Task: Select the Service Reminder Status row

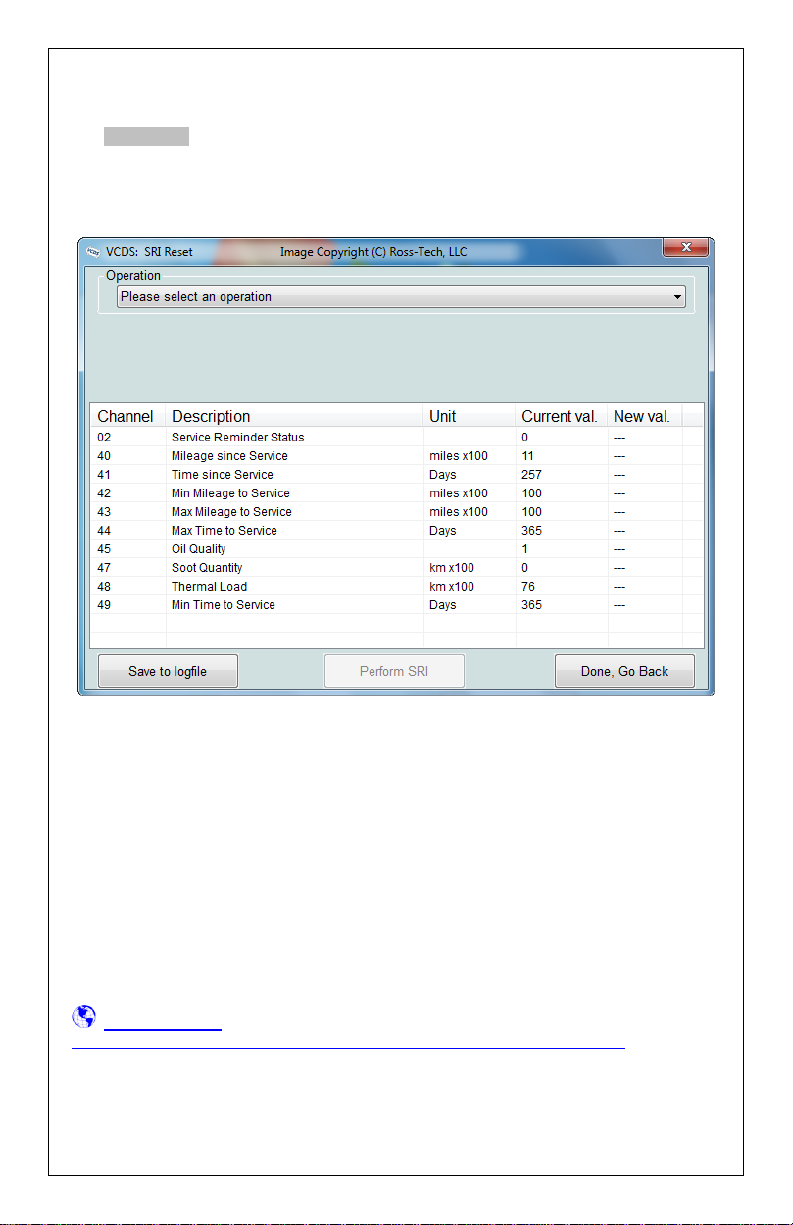Action: (397, 437)
